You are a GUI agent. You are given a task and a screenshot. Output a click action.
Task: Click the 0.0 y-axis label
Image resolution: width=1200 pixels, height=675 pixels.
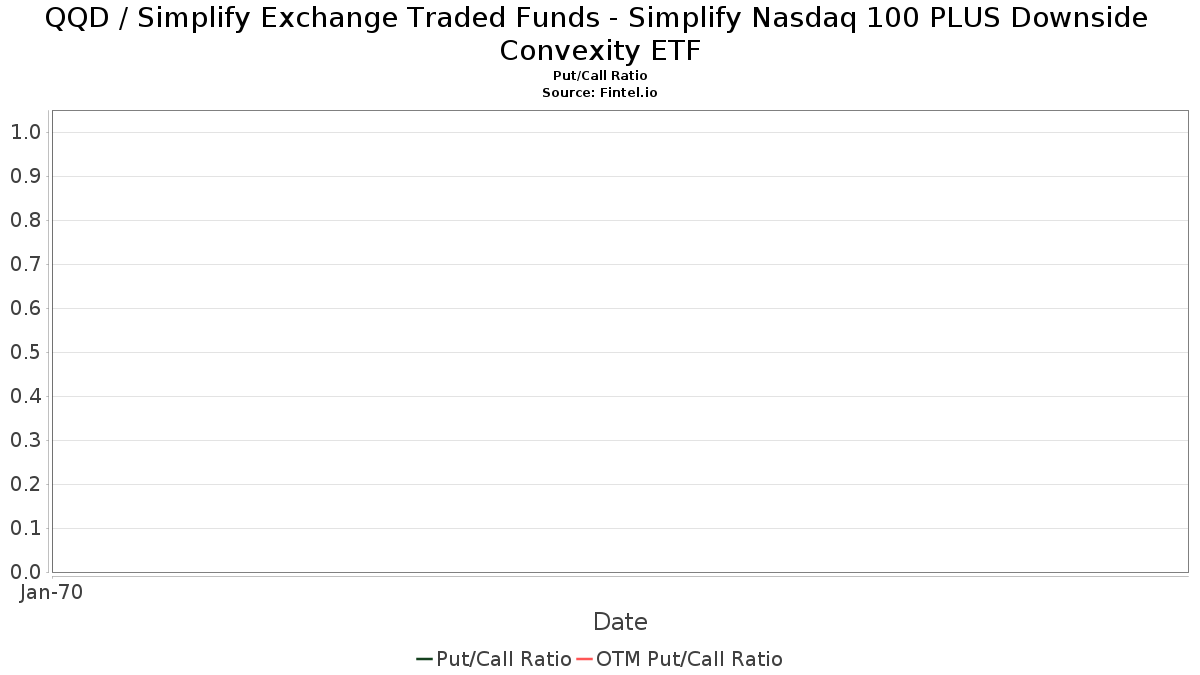pyautogui.click(x=25, y=572)
